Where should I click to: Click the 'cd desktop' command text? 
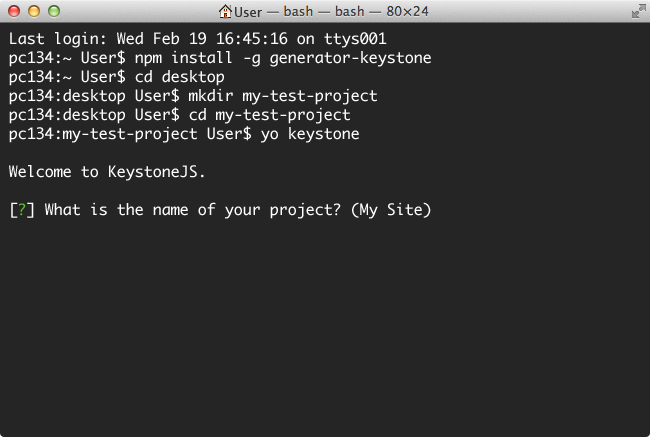179,77
